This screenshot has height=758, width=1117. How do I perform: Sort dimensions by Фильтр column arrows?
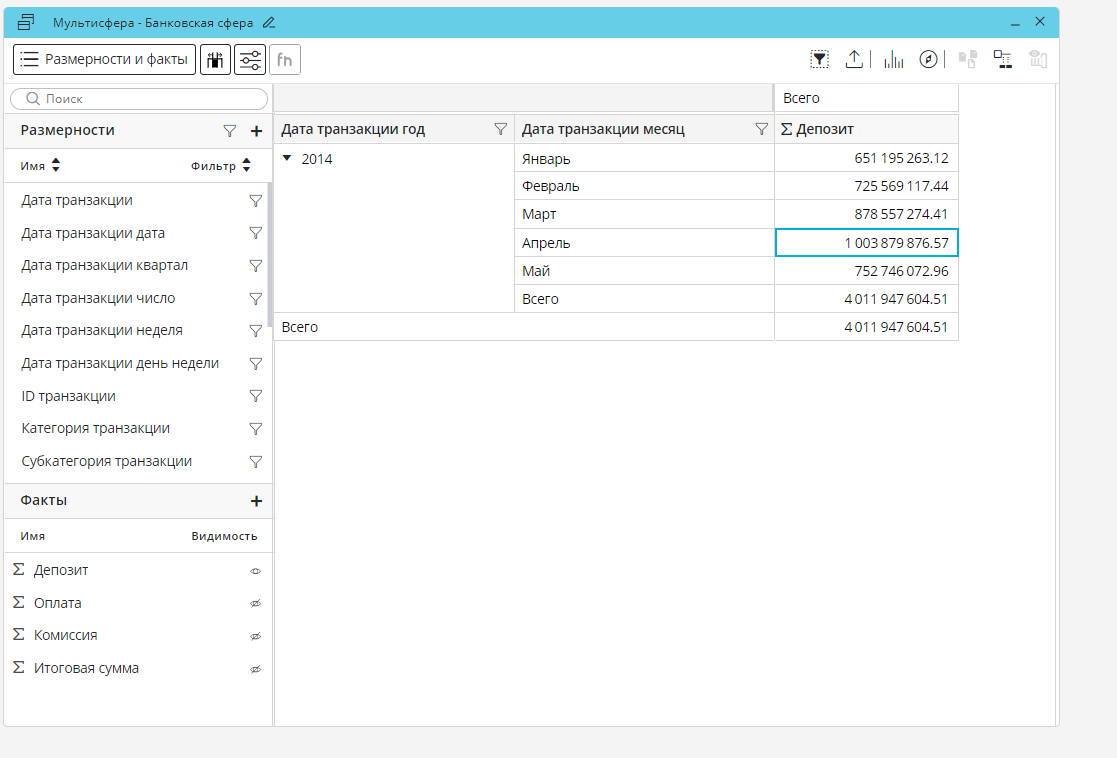point(246,166)
